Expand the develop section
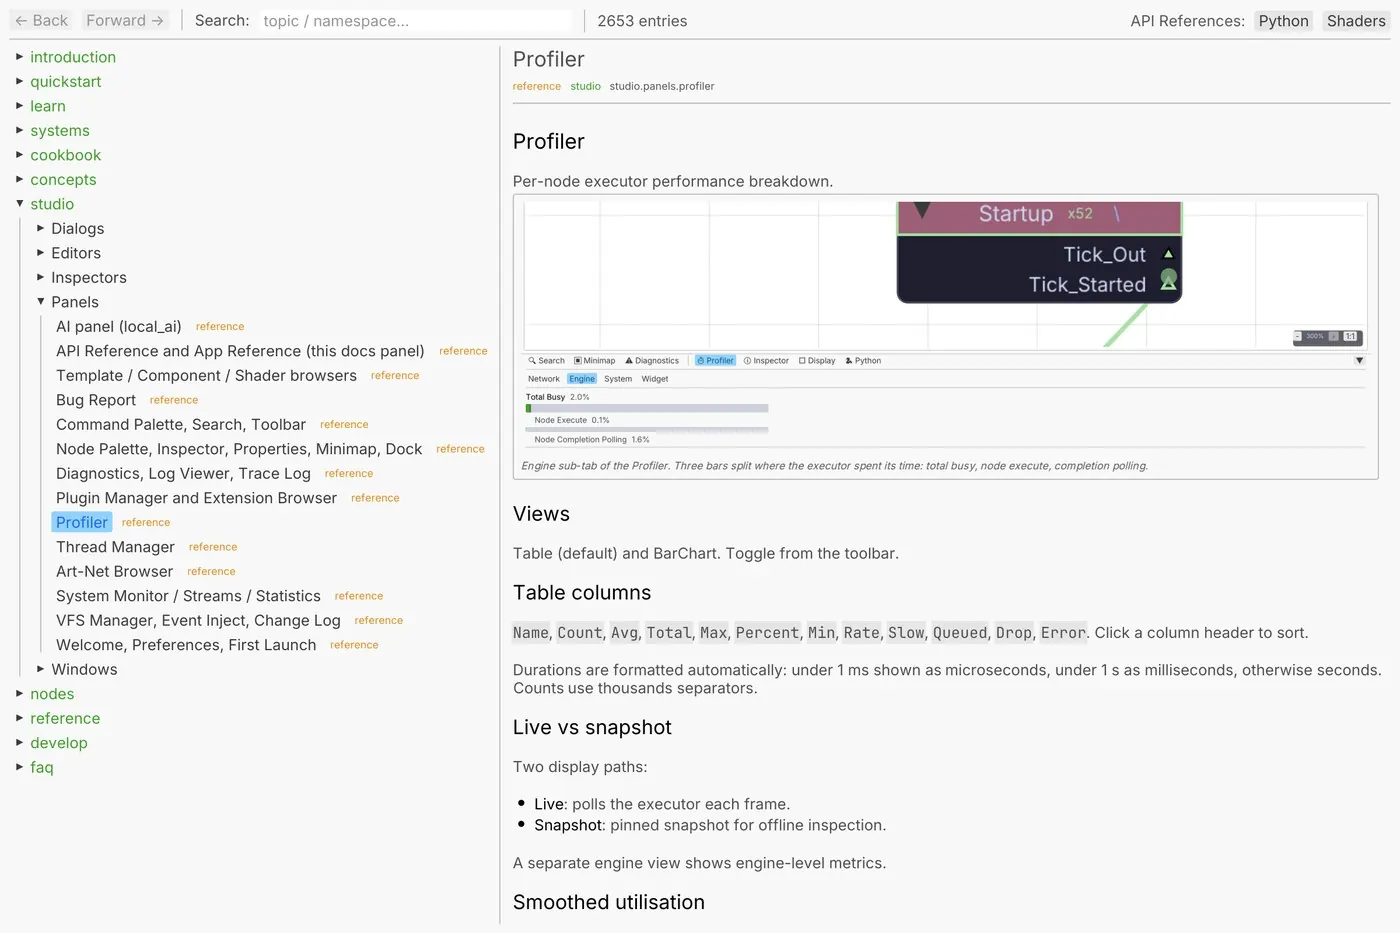The width and height of the screenshot is (1400, 933). pos(19,743)
